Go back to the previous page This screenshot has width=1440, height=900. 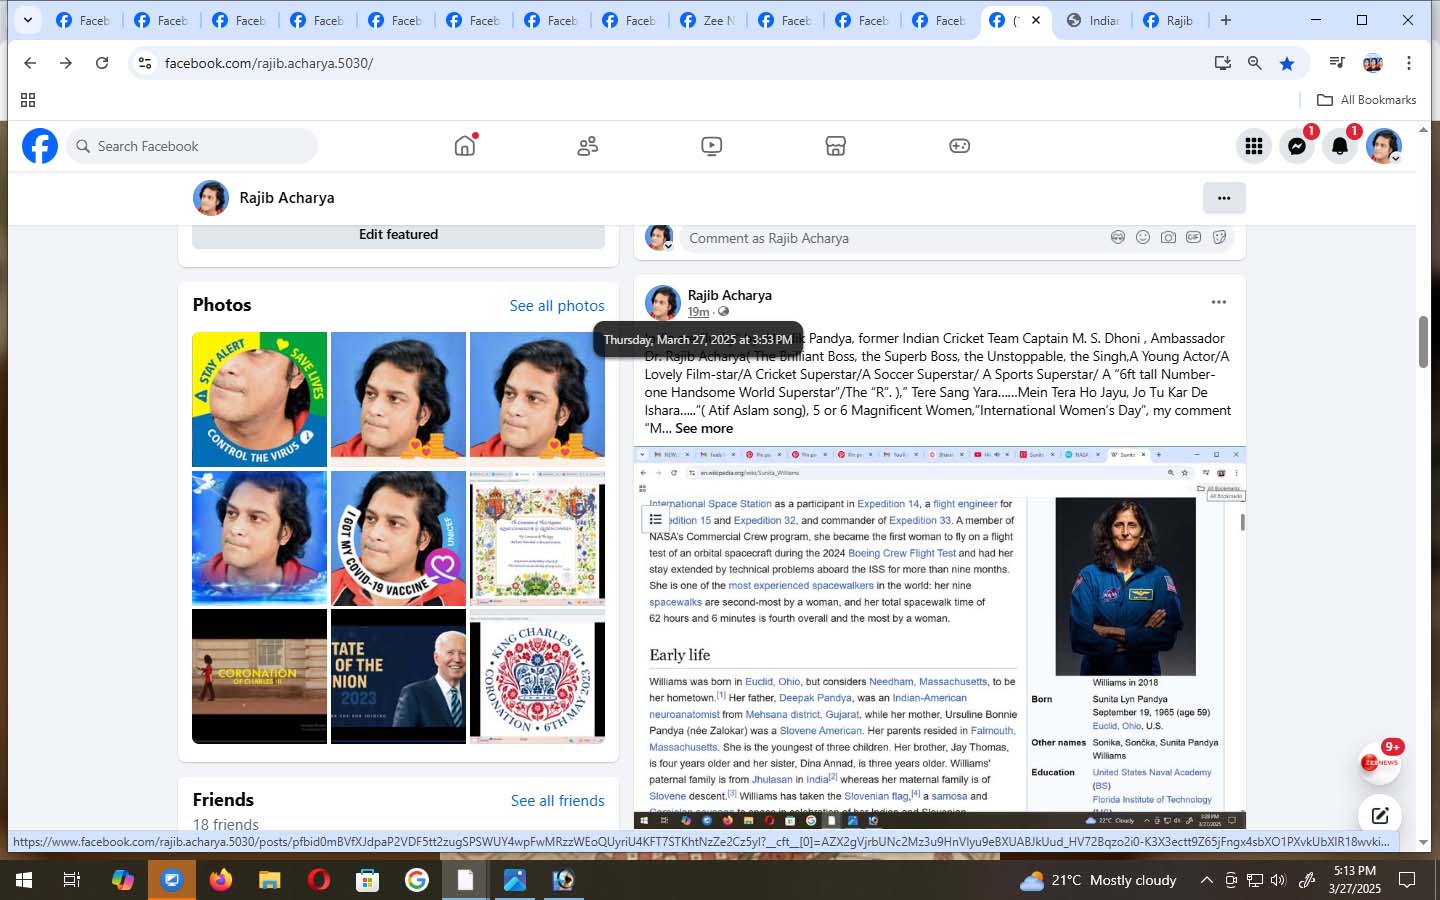pos(30,63)
